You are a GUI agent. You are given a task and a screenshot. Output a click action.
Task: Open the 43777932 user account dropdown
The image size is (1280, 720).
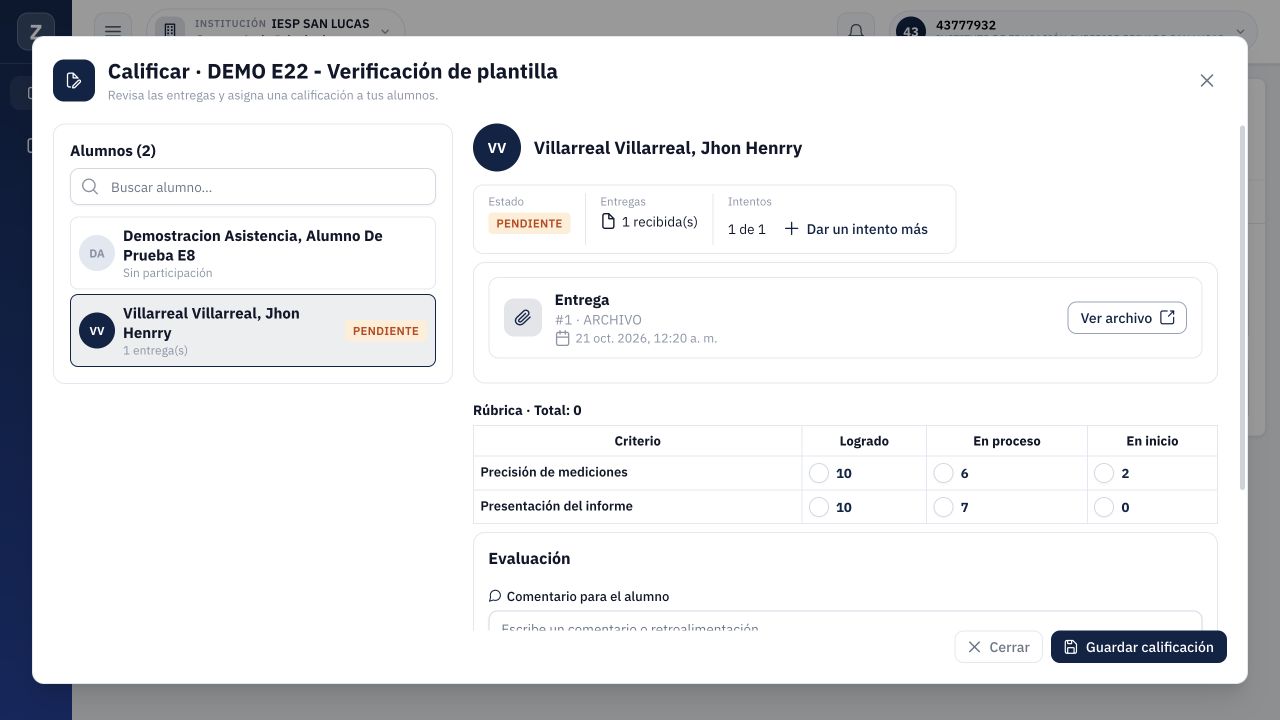(x=1073, y=30)
